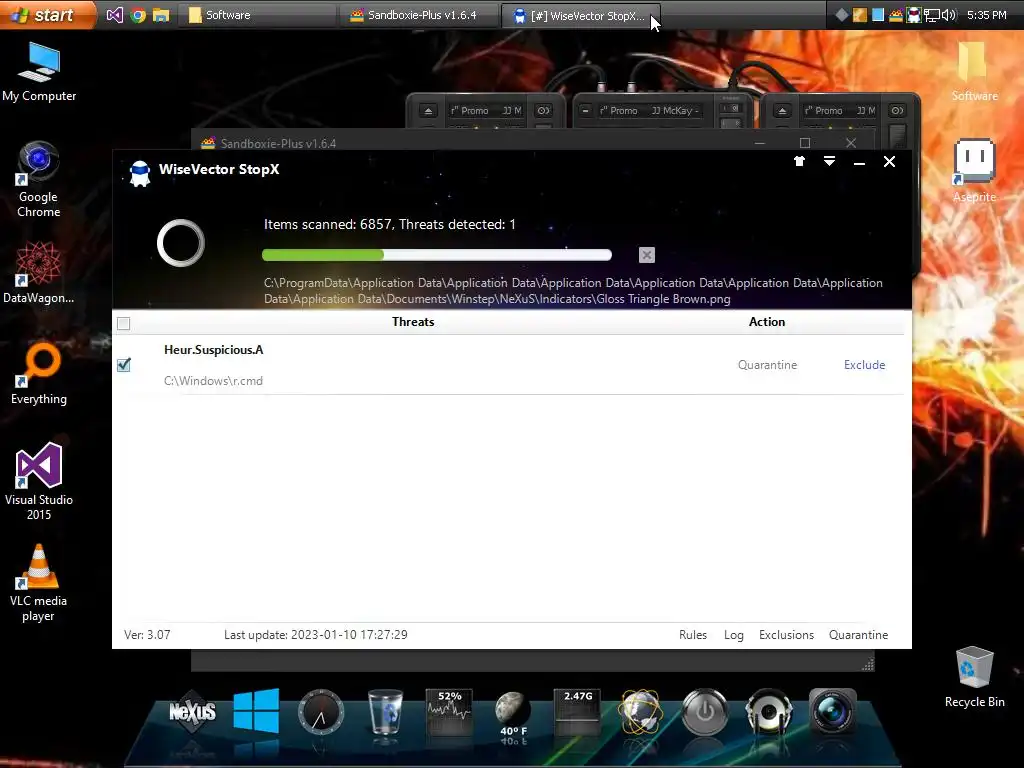Click Quarantine action for Heur.Suspicious.A
The width and height of the screenshot is (1024, 768).
(767, 365)
